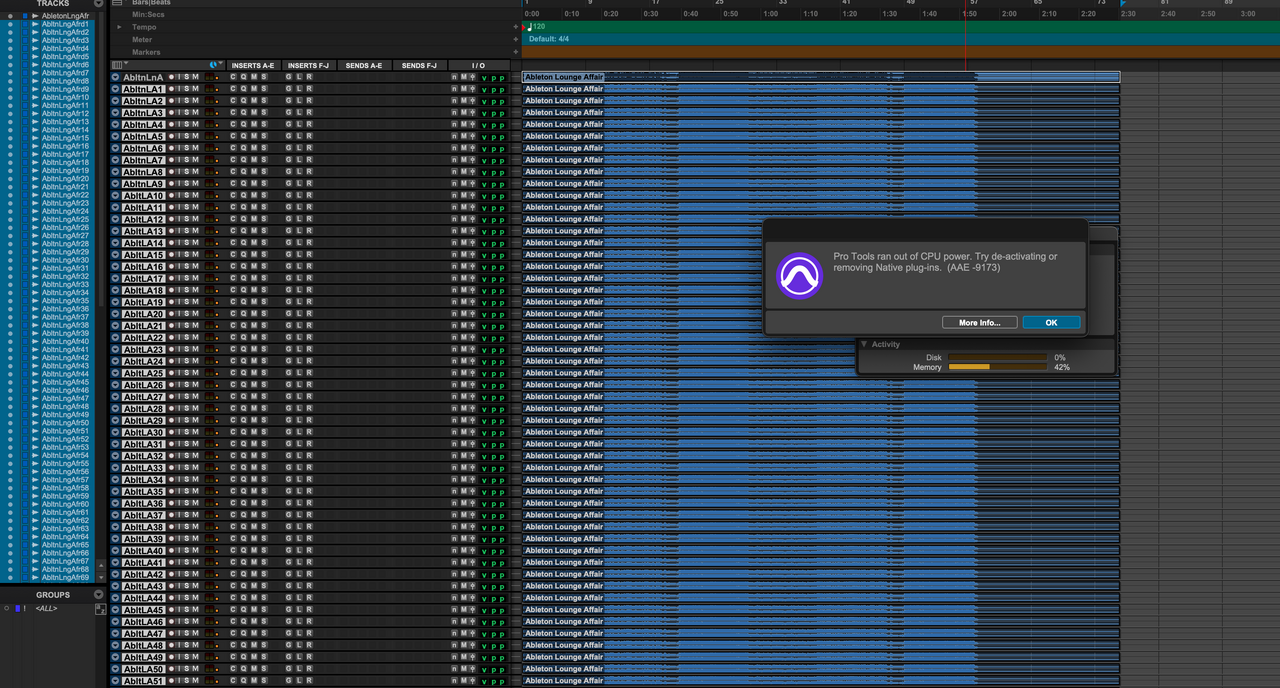Open track options menu for AbltLA45
Screen dimensions: 1280x688
[116, 610]
